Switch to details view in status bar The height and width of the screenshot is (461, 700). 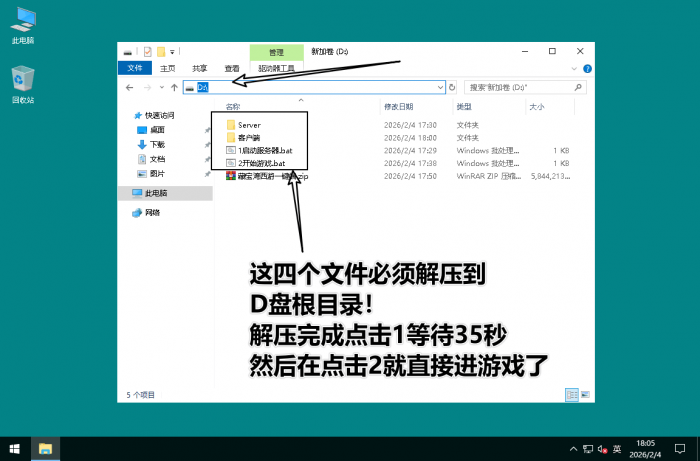tap(571, 395)
